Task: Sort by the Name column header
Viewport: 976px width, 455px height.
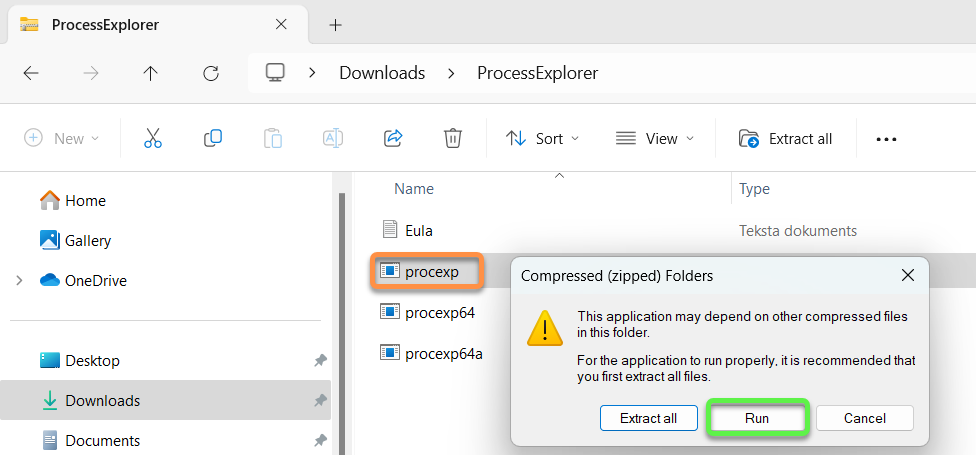Action: [x=414, y=189]
